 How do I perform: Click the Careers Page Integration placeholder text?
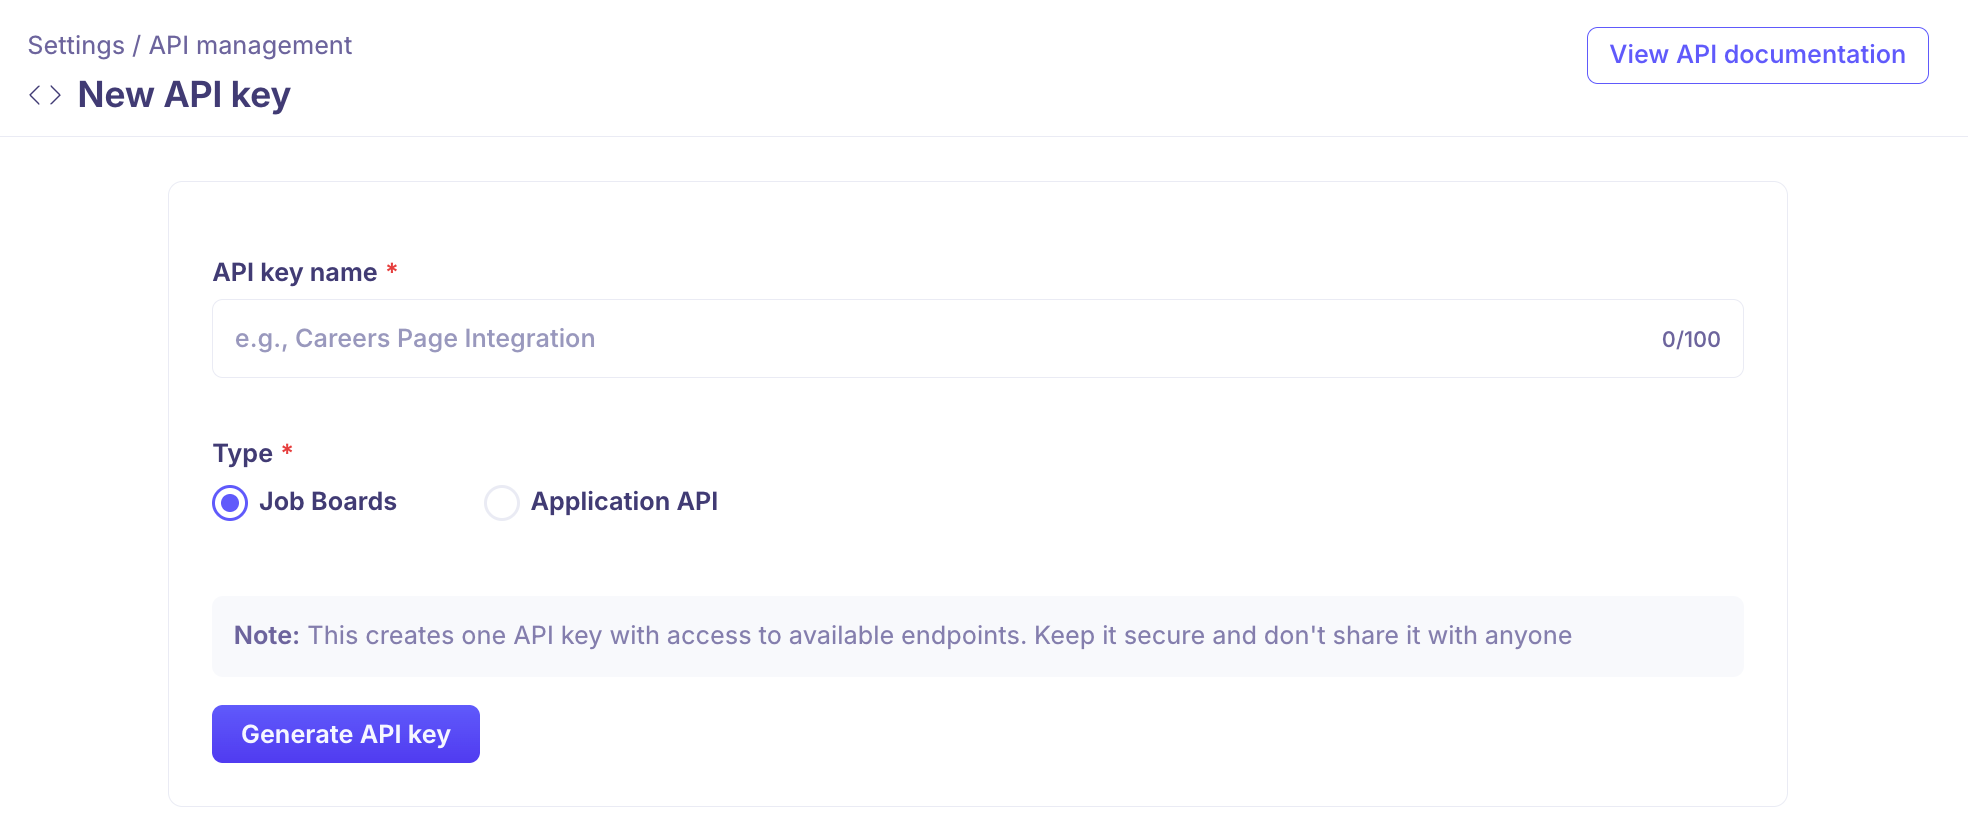pos(415,339)
